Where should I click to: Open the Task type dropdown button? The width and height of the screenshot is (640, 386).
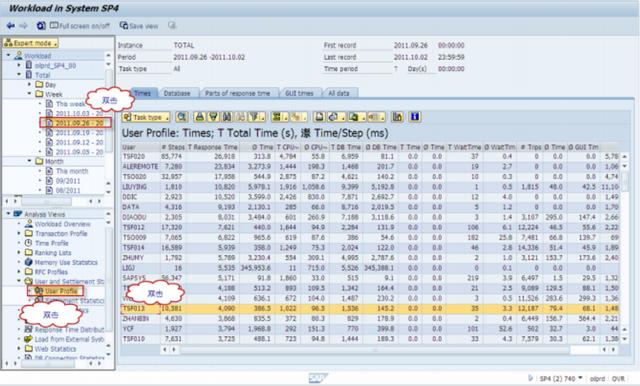[x=146, y=117]
